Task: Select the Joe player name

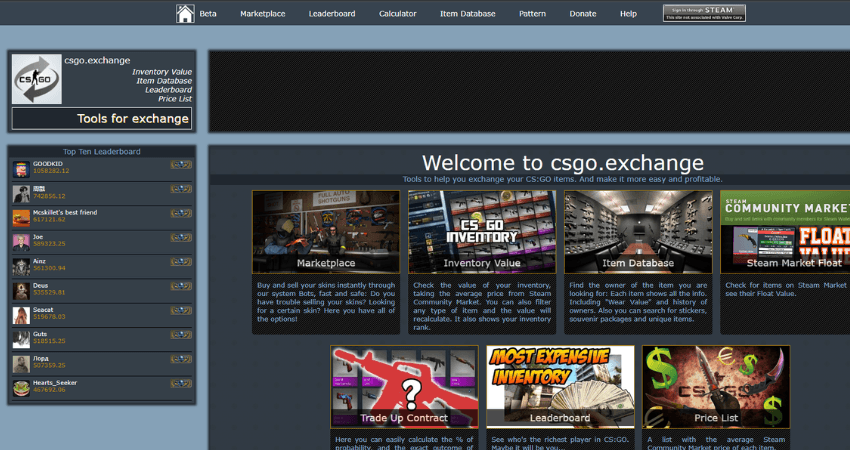Action: pyautogui.click(x=37, y=237)
